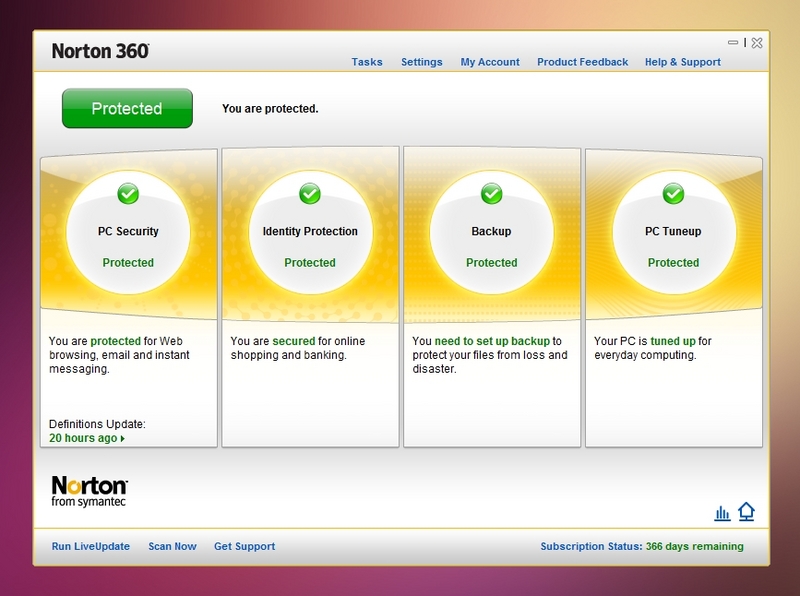Open the Tasks menu
This screenshot has height=596, width=800.
pos(367,62)
